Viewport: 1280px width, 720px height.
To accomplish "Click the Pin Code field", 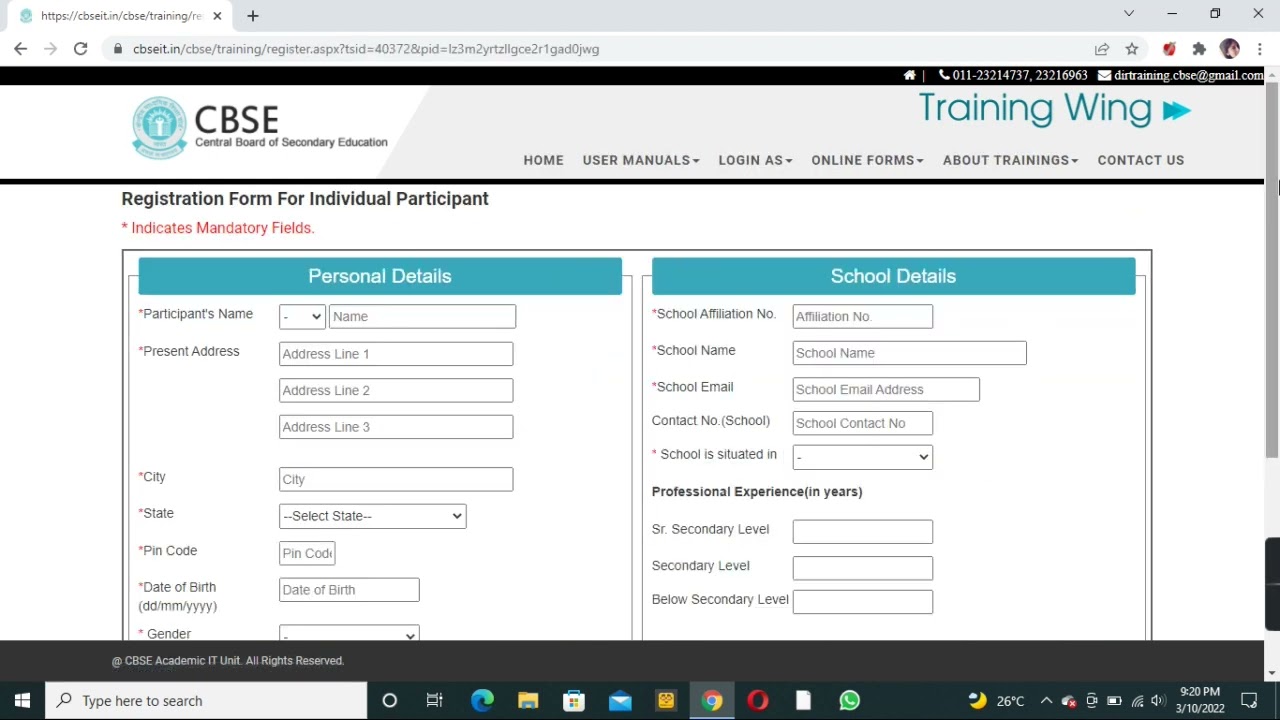I will coord(307,553).
